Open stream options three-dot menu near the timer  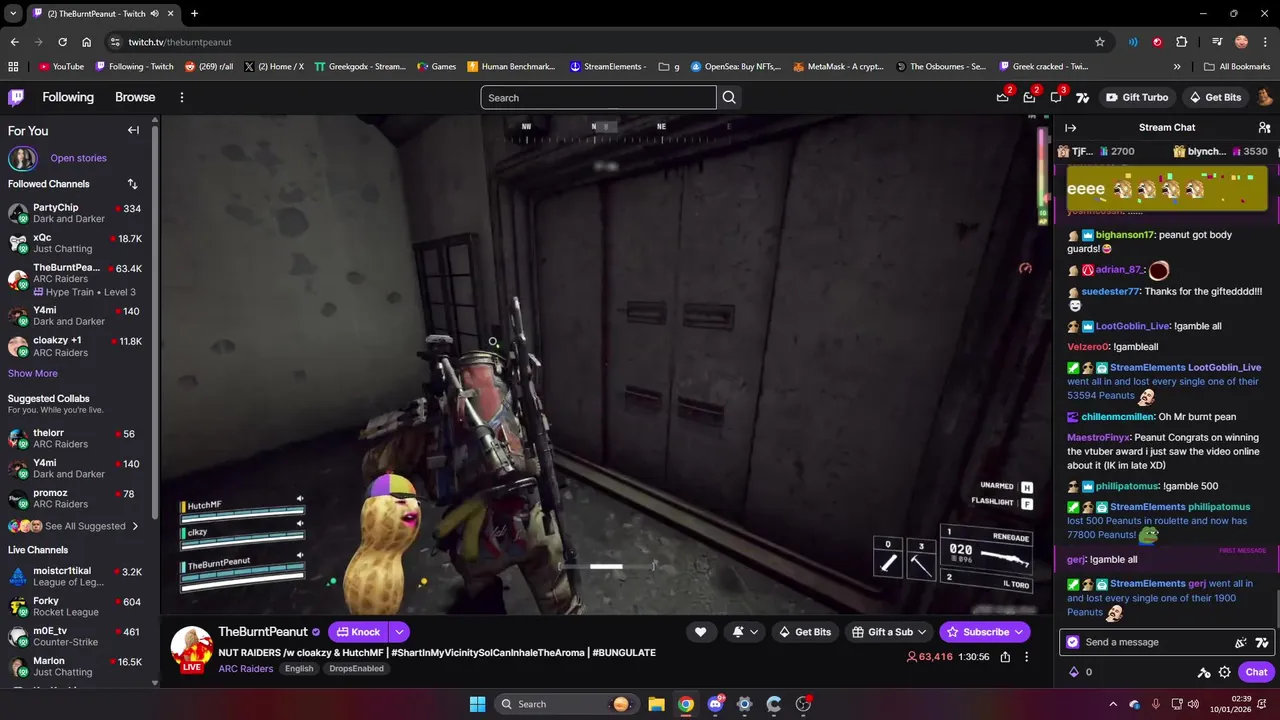pos(1026,657)
